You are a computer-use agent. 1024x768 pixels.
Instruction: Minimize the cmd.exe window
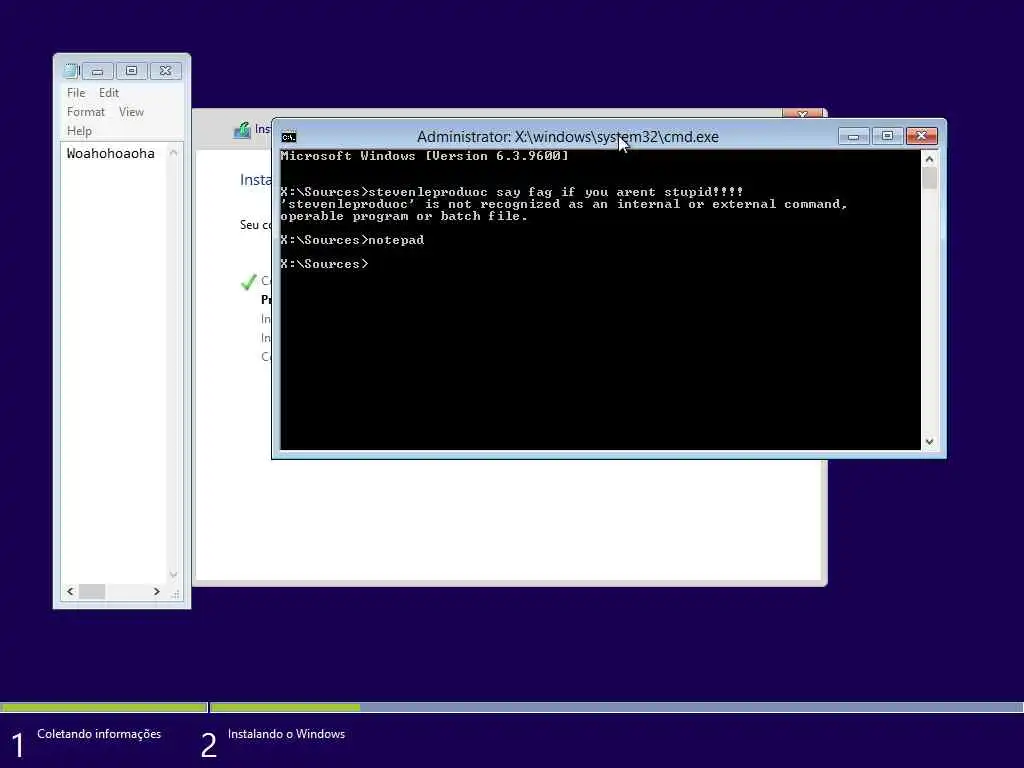coord(853,136)
